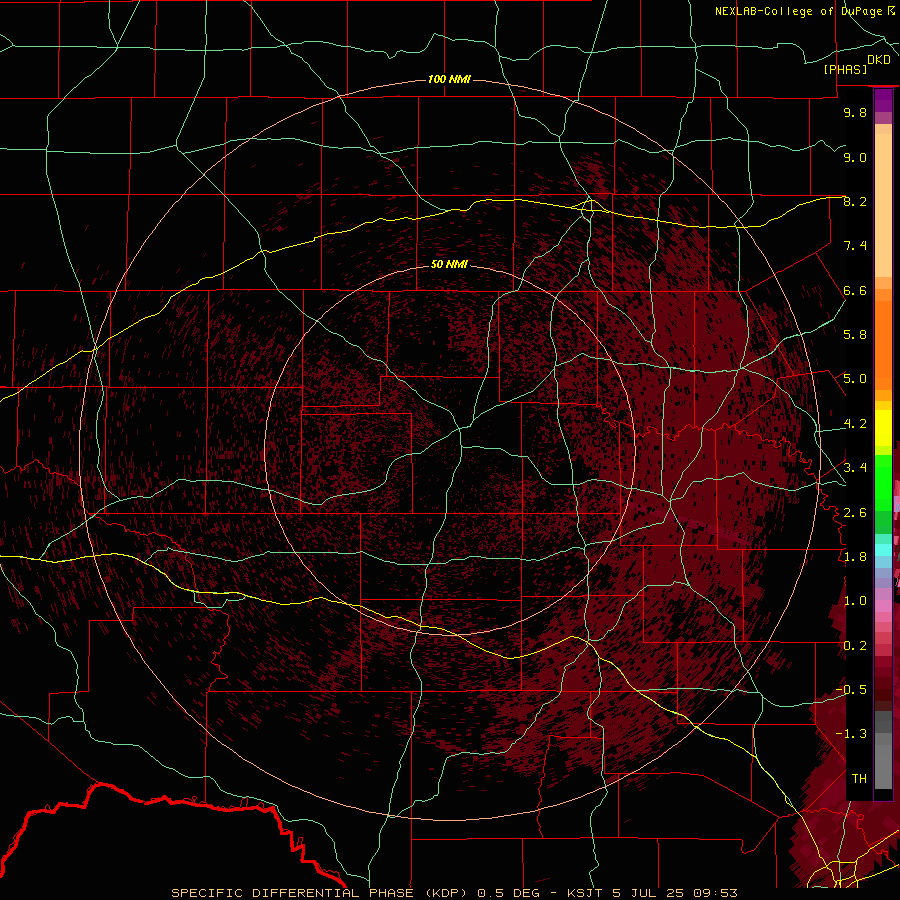Click the 8.2 scale value
Screen dimensions: 900x900
[855, 201]
